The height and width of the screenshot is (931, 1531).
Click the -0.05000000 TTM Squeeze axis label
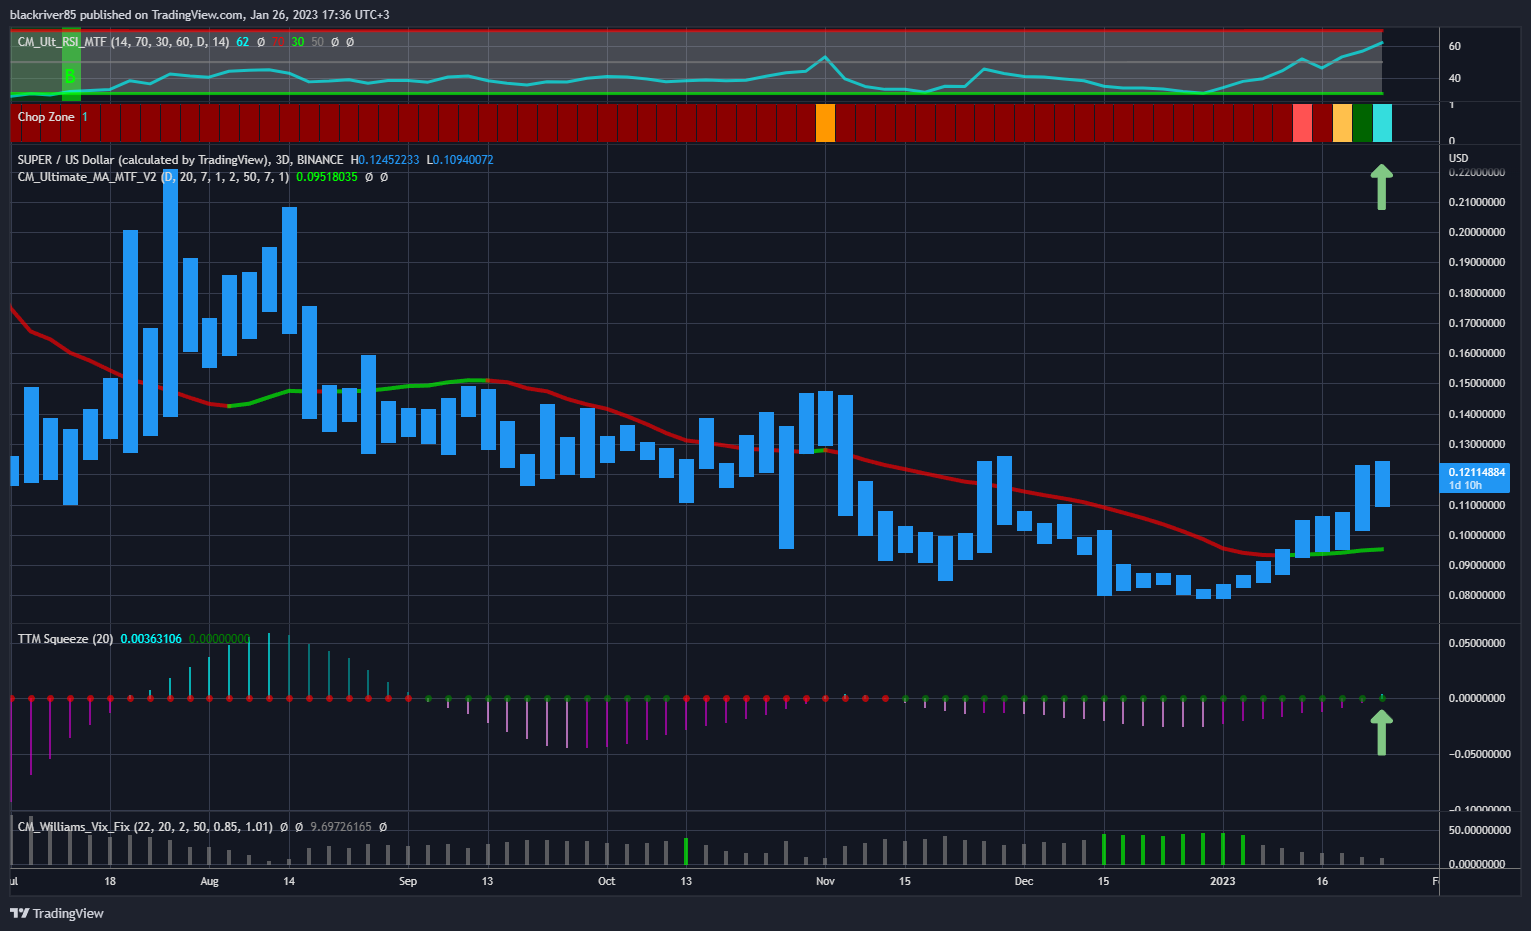click(1479, 755)
